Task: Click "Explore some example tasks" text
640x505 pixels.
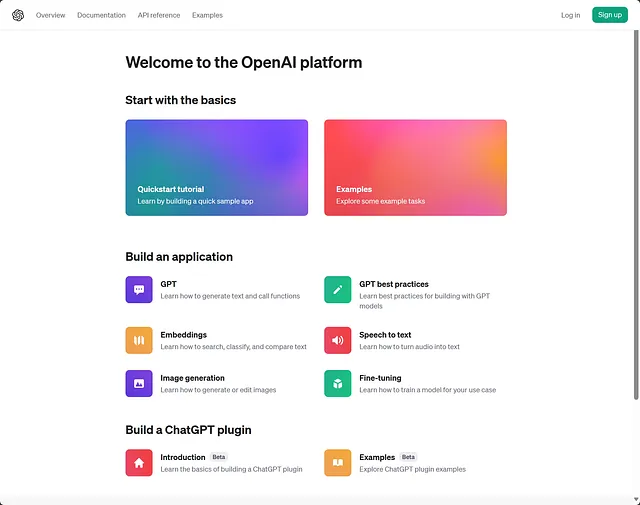Action: pos(380,201)
